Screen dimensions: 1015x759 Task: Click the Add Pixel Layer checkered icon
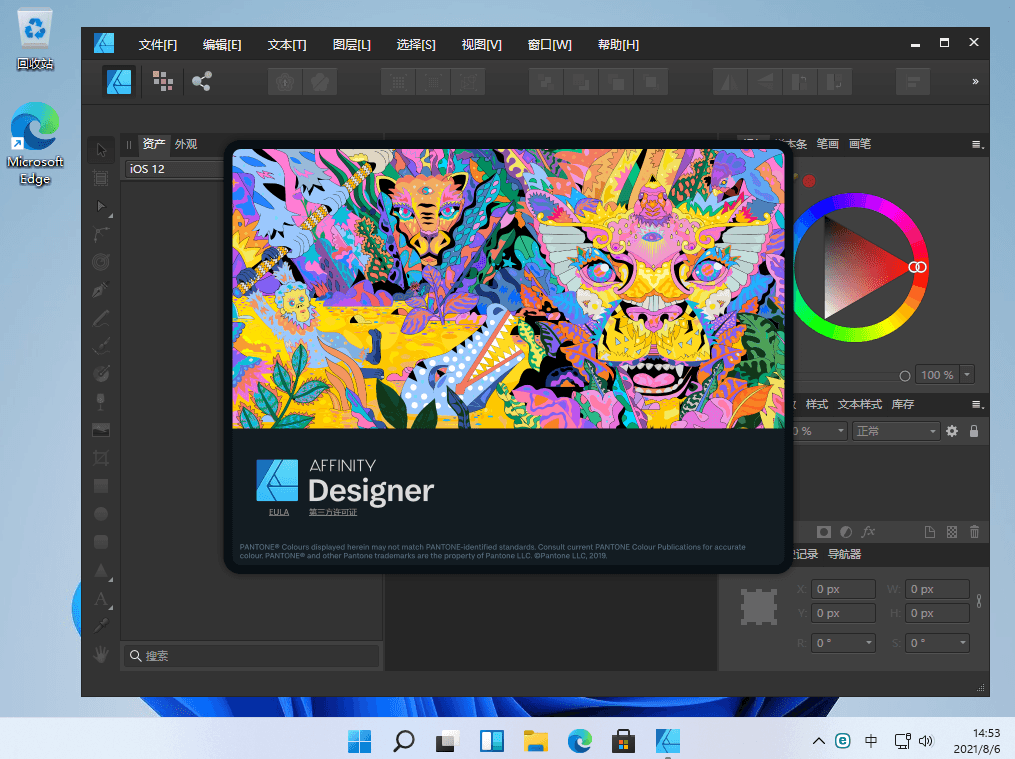pos(952,532)
